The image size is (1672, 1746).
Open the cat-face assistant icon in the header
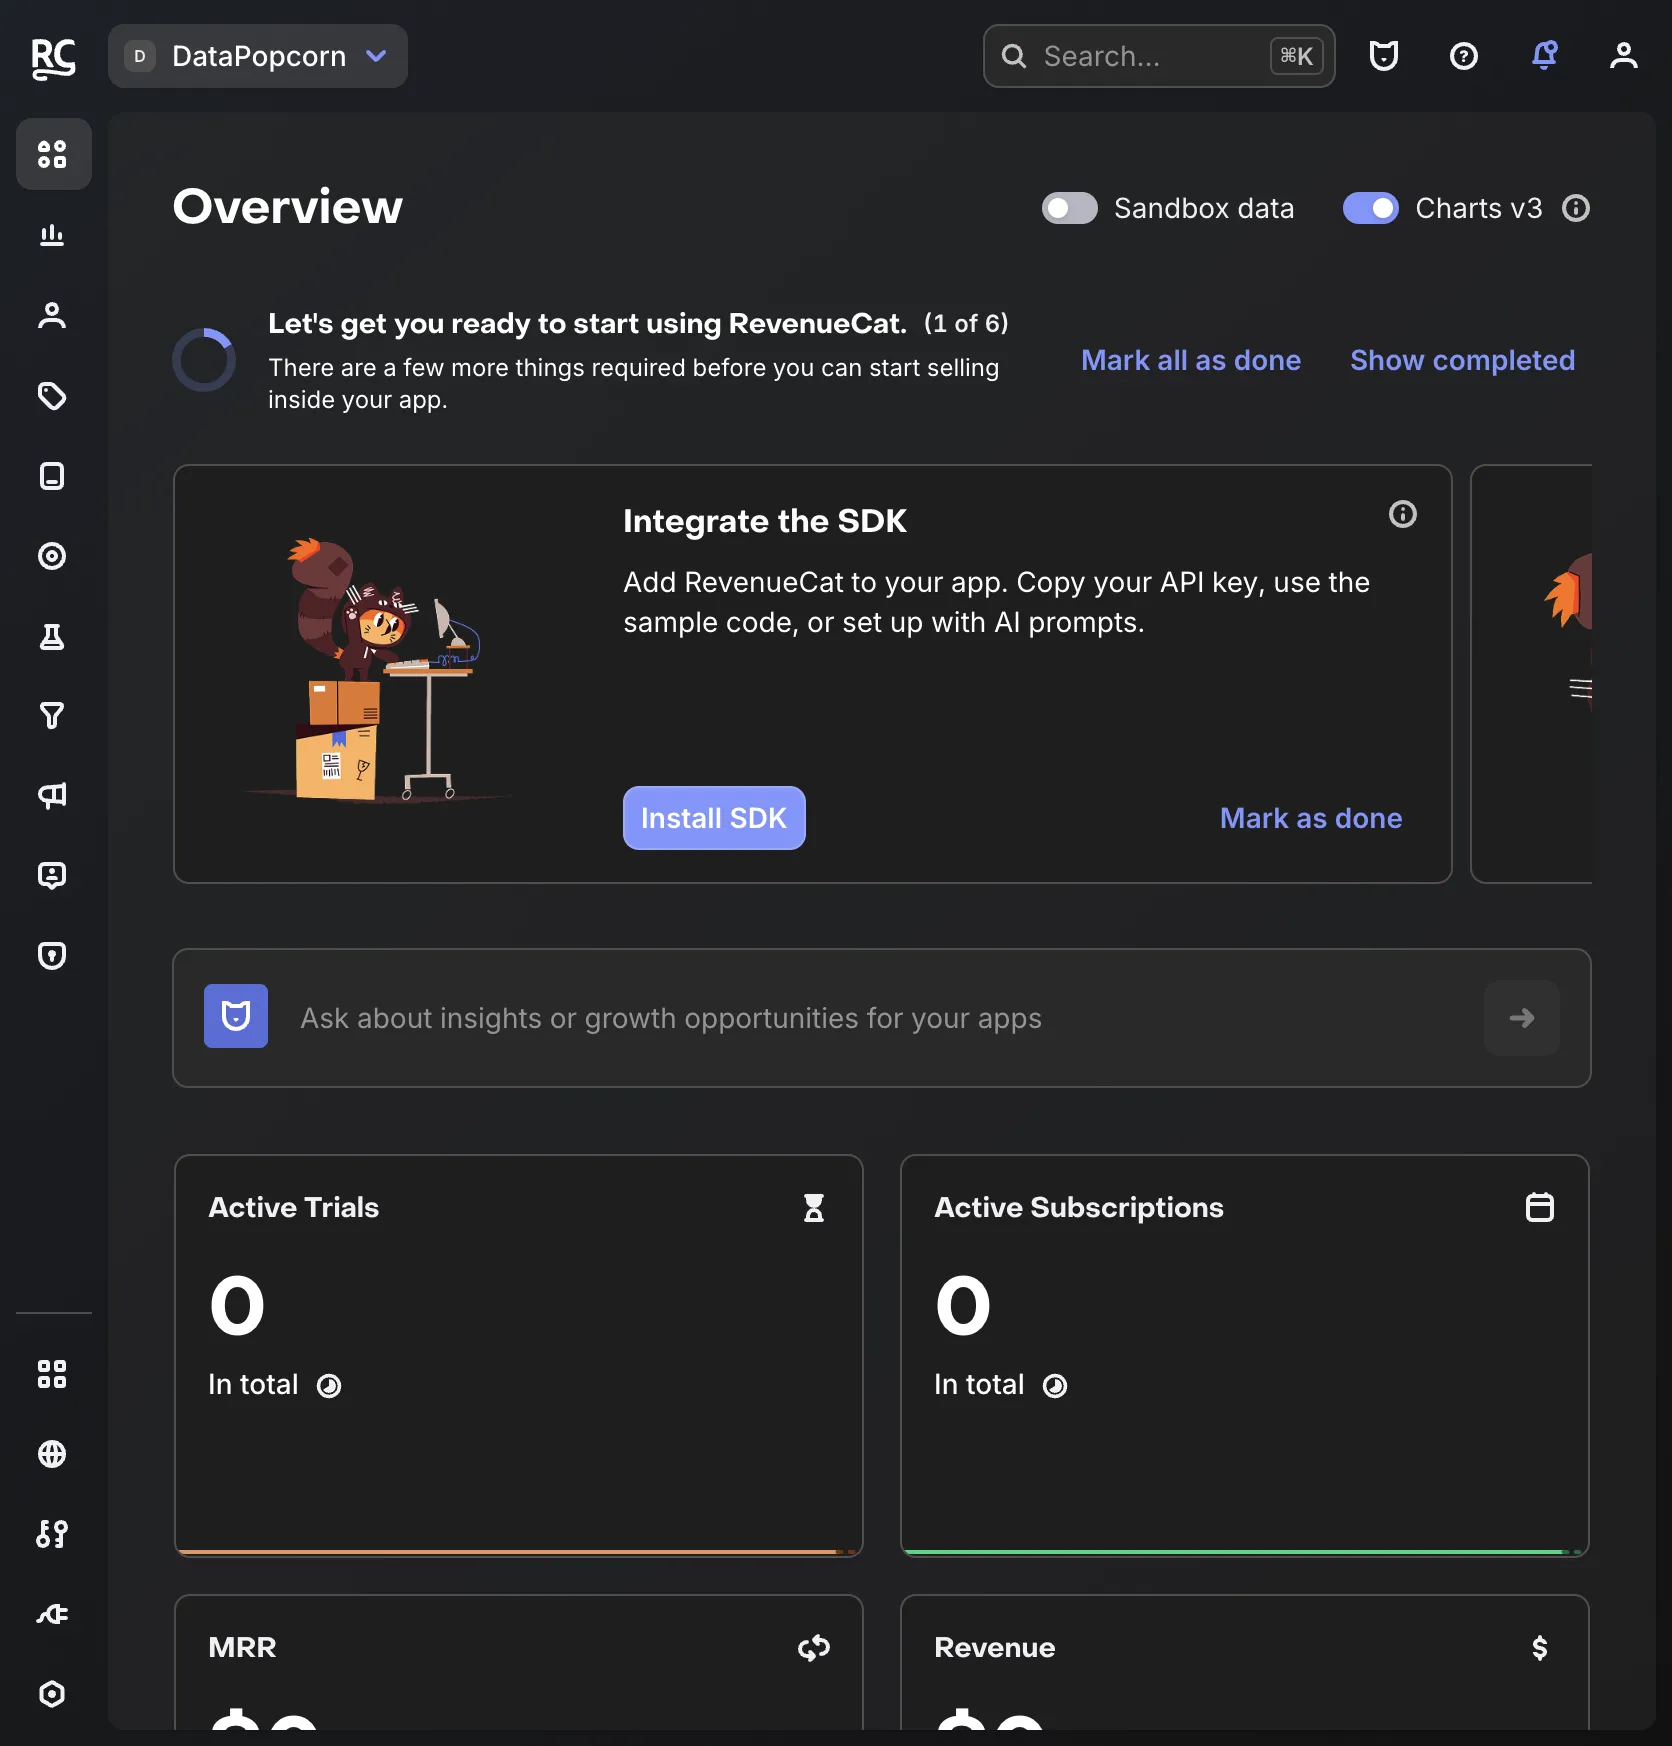[x=1384, y=56]
